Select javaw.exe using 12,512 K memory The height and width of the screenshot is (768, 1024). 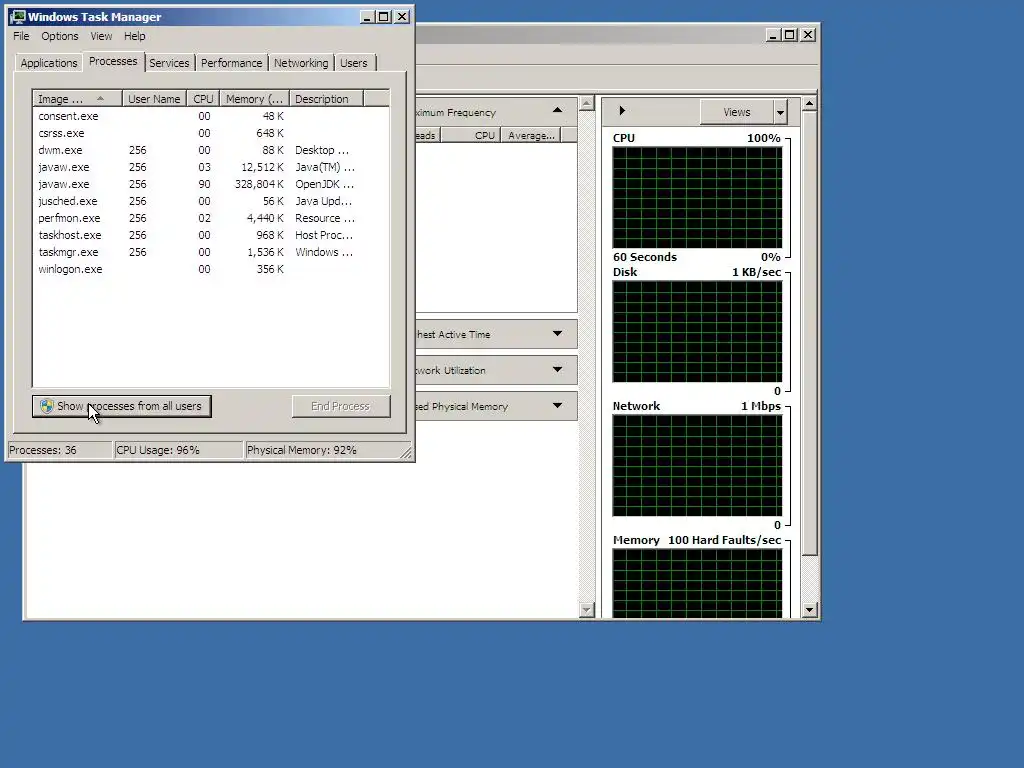point(210,167)
